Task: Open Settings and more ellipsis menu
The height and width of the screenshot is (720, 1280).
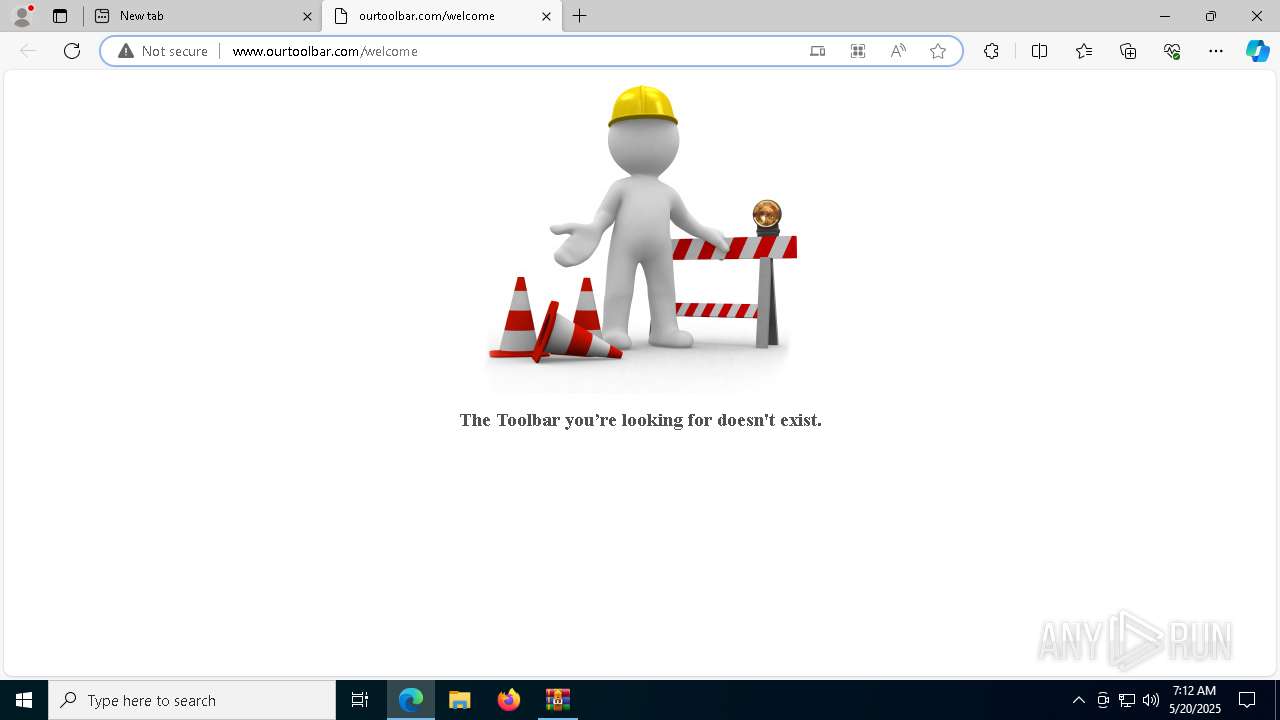Action: click(1216, 51)
